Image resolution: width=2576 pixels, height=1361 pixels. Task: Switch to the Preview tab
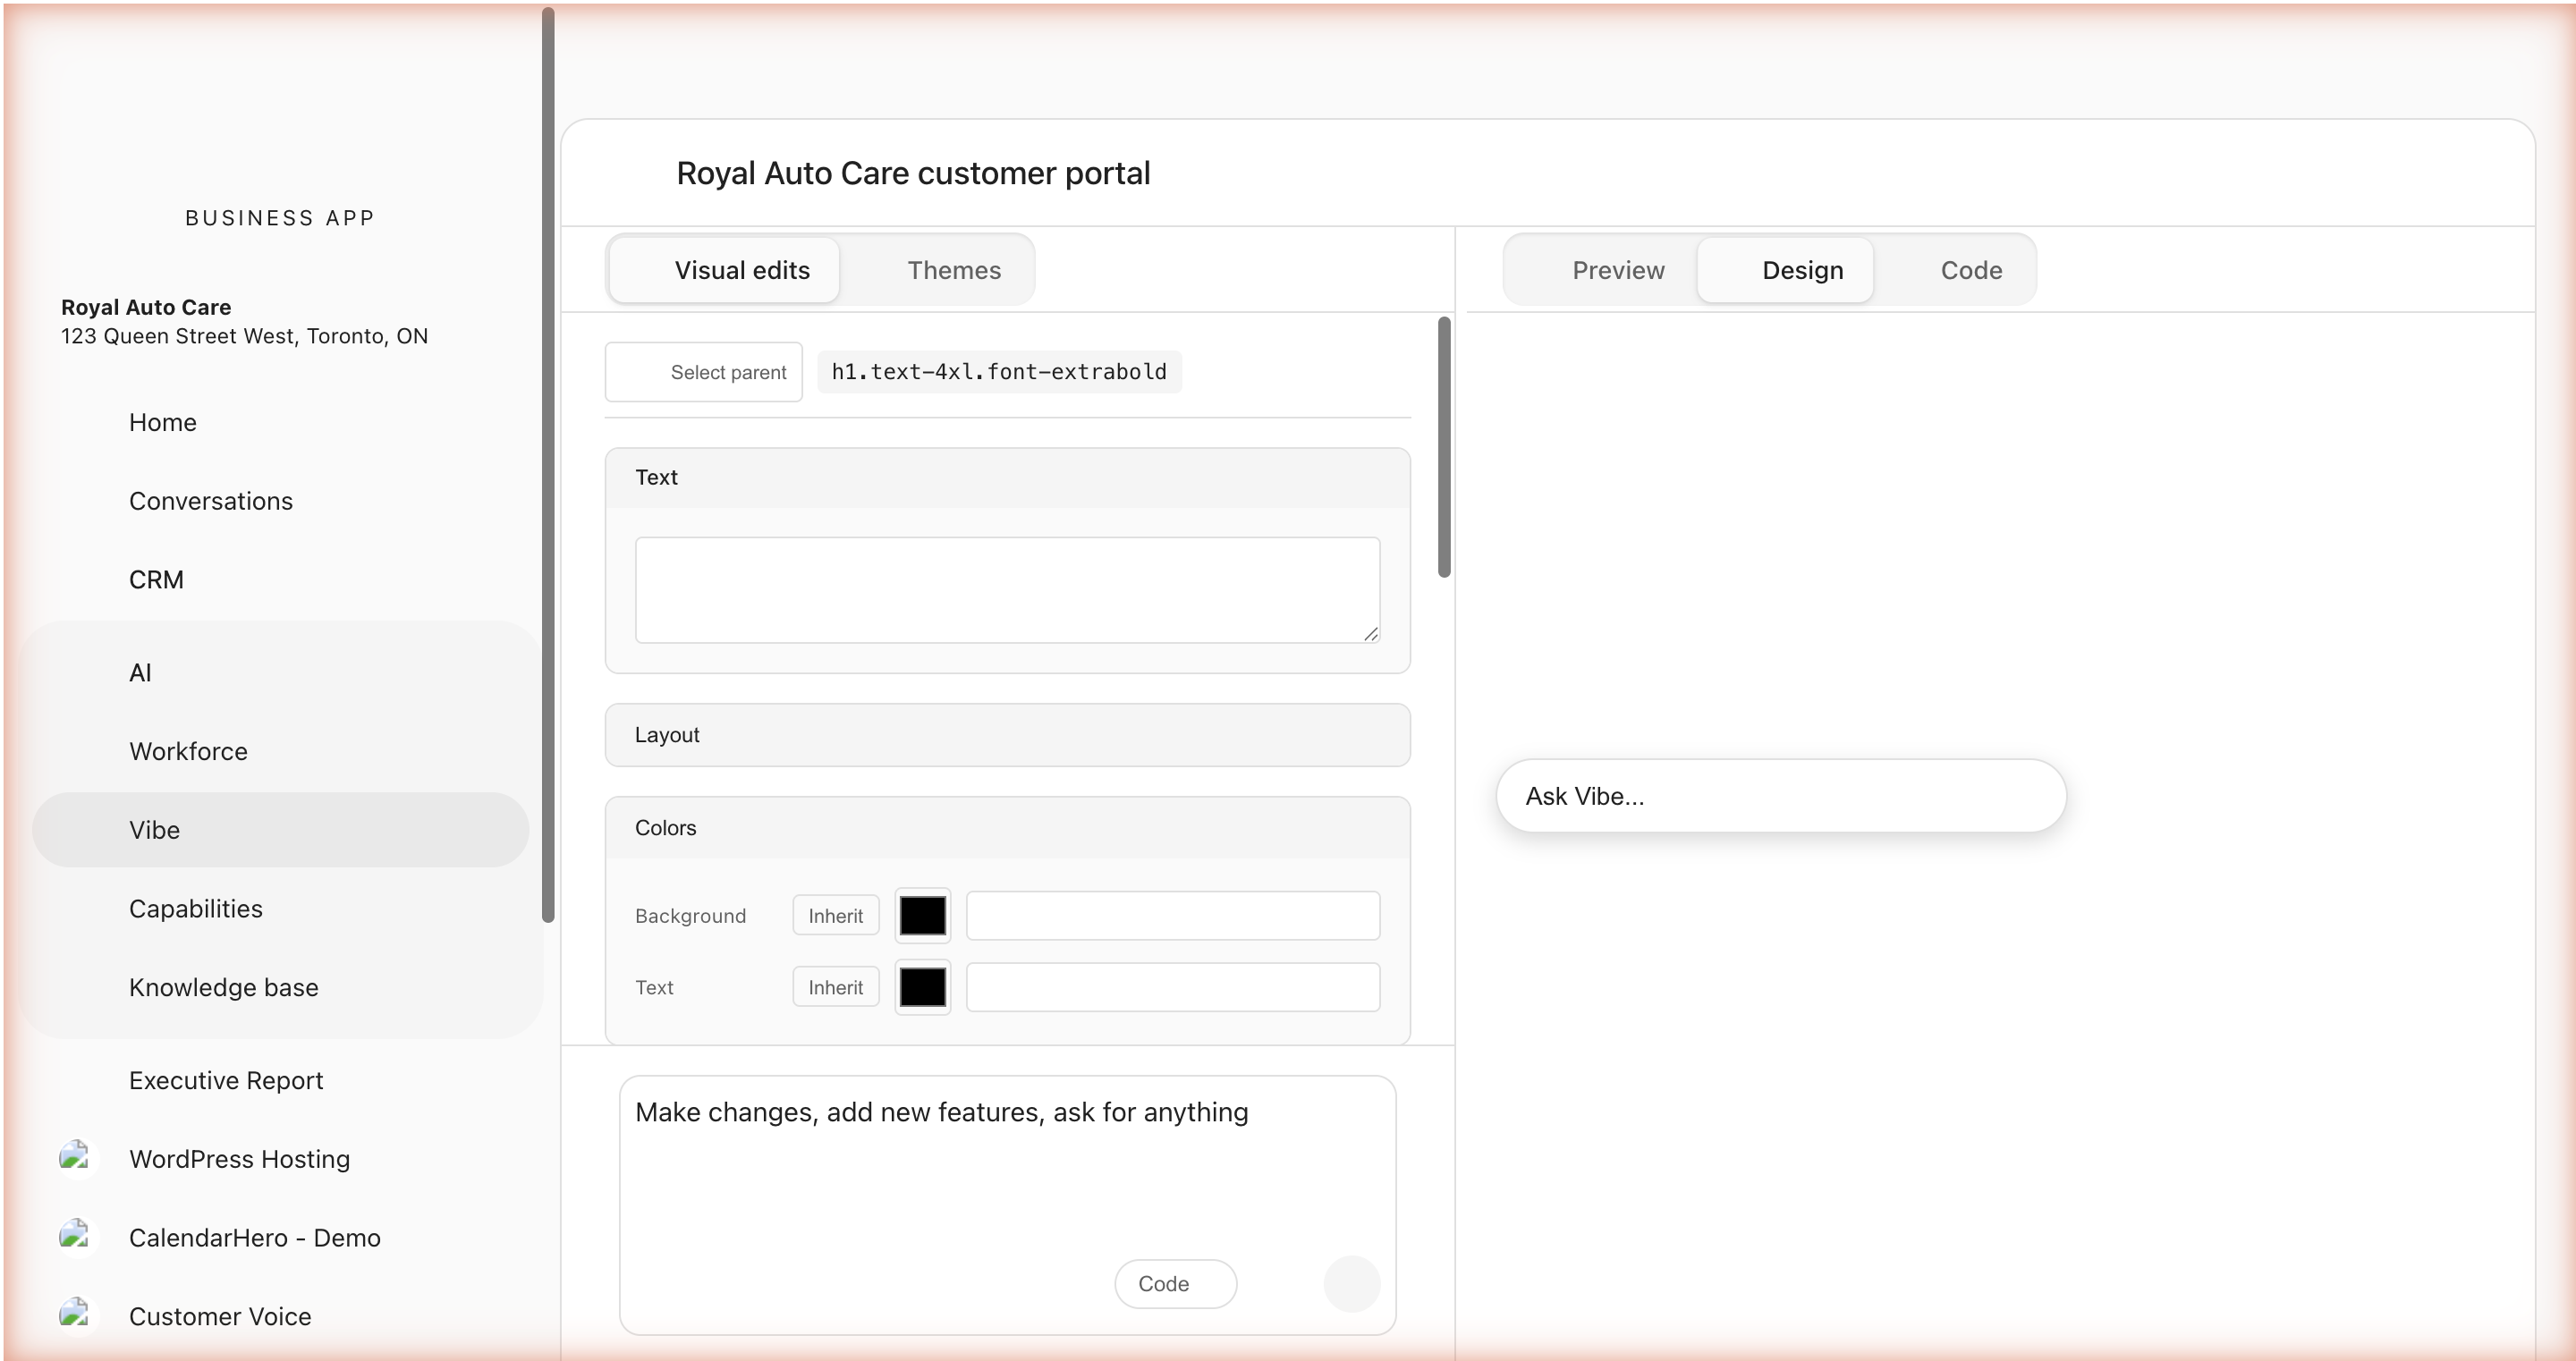click(1617, 269)
